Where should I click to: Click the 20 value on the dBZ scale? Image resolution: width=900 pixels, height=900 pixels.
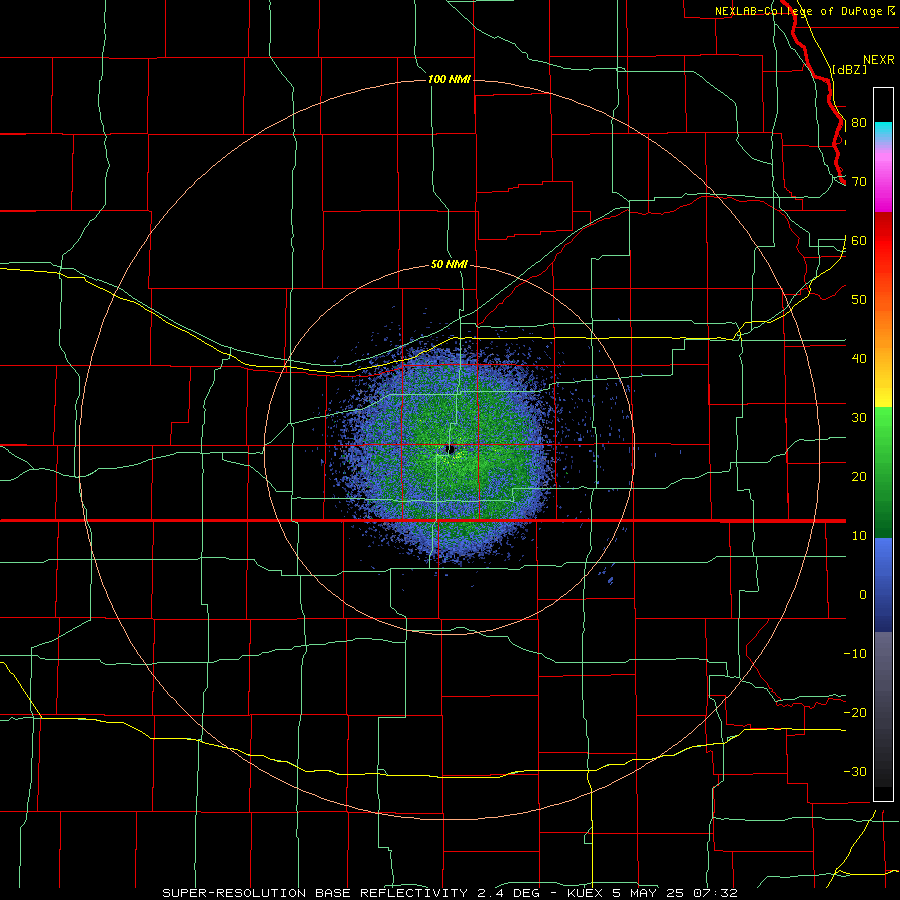pyautogui.click(x=859, y=477)
